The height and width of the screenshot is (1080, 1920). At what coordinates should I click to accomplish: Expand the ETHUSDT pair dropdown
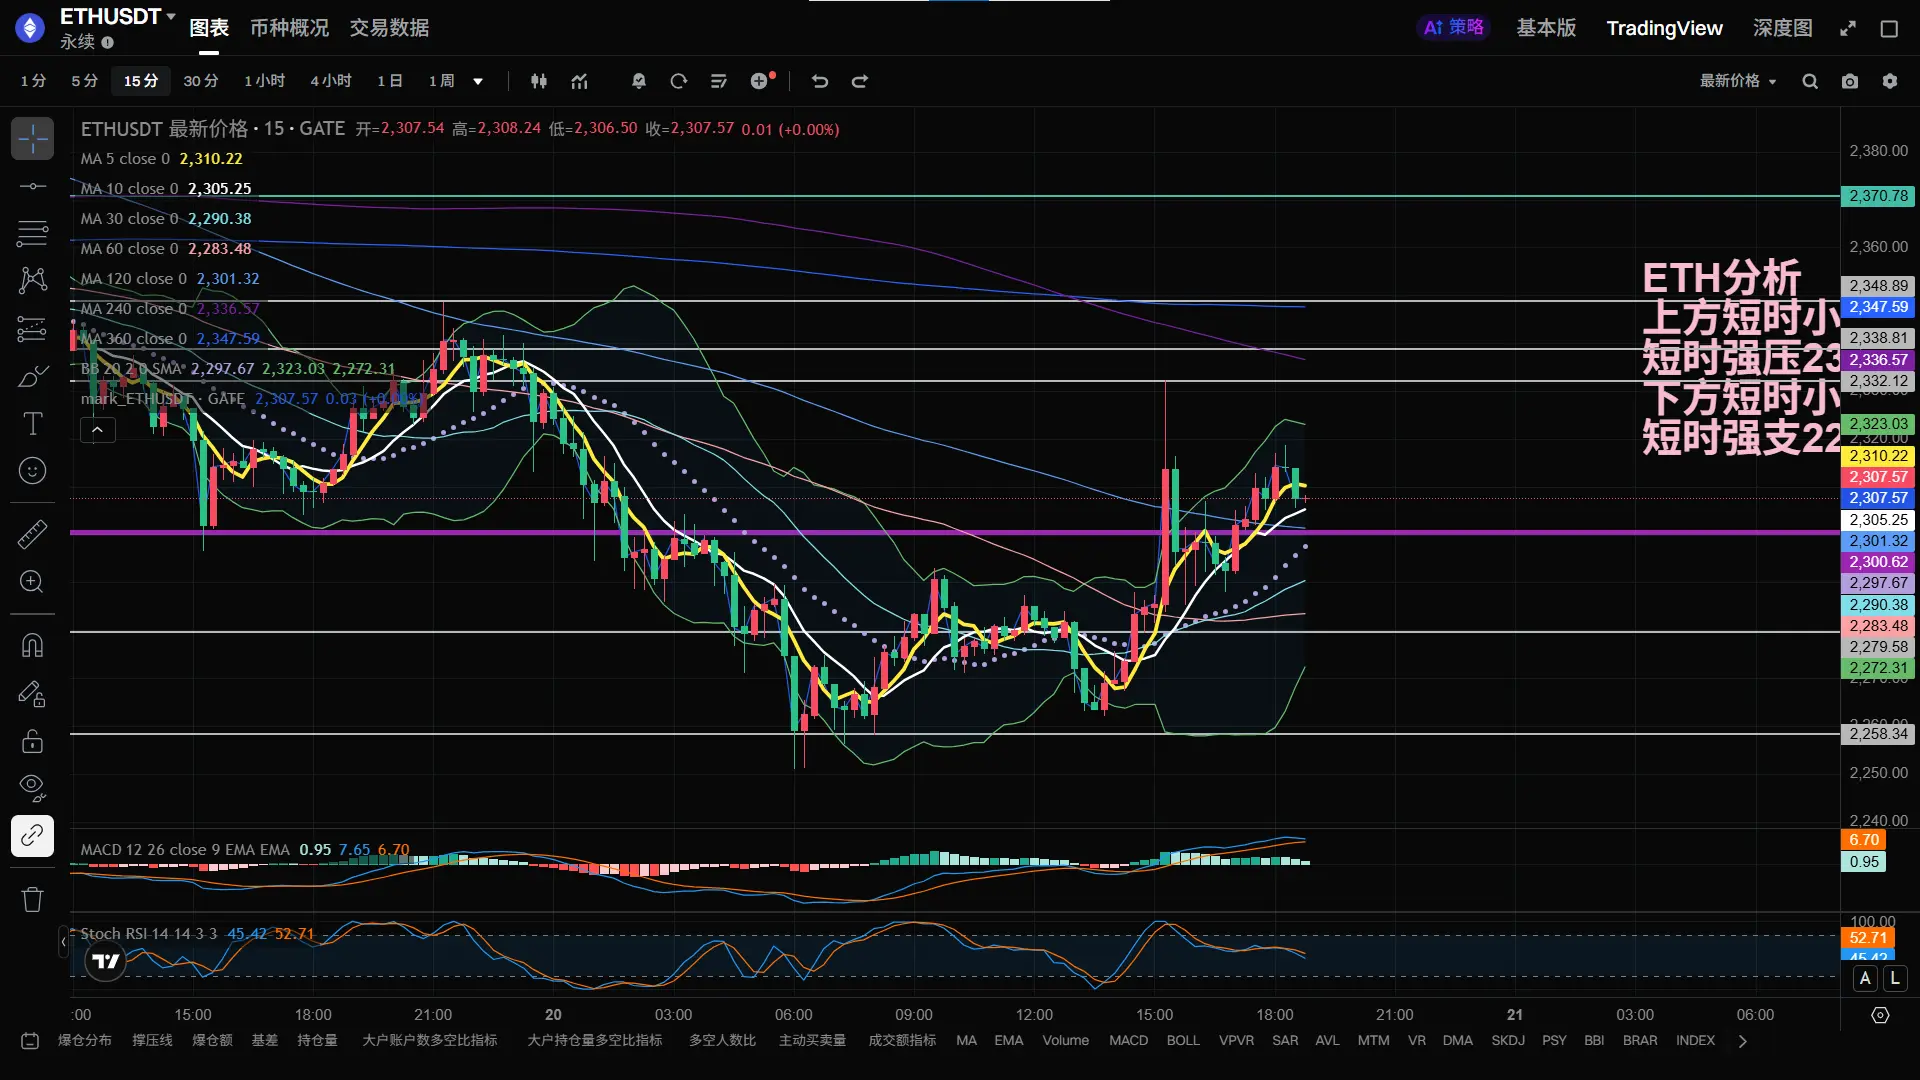coord(171,16)
